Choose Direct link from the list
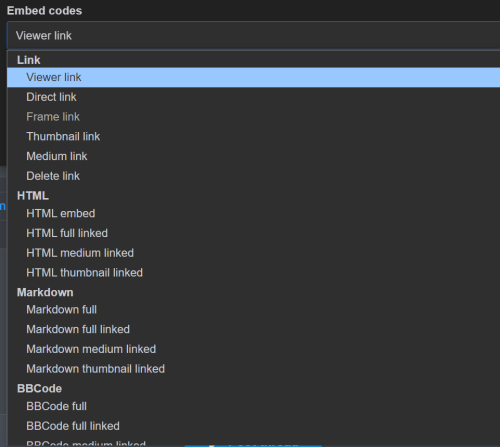The width and height of the screenshot is (500, 447). click(253, 97)
